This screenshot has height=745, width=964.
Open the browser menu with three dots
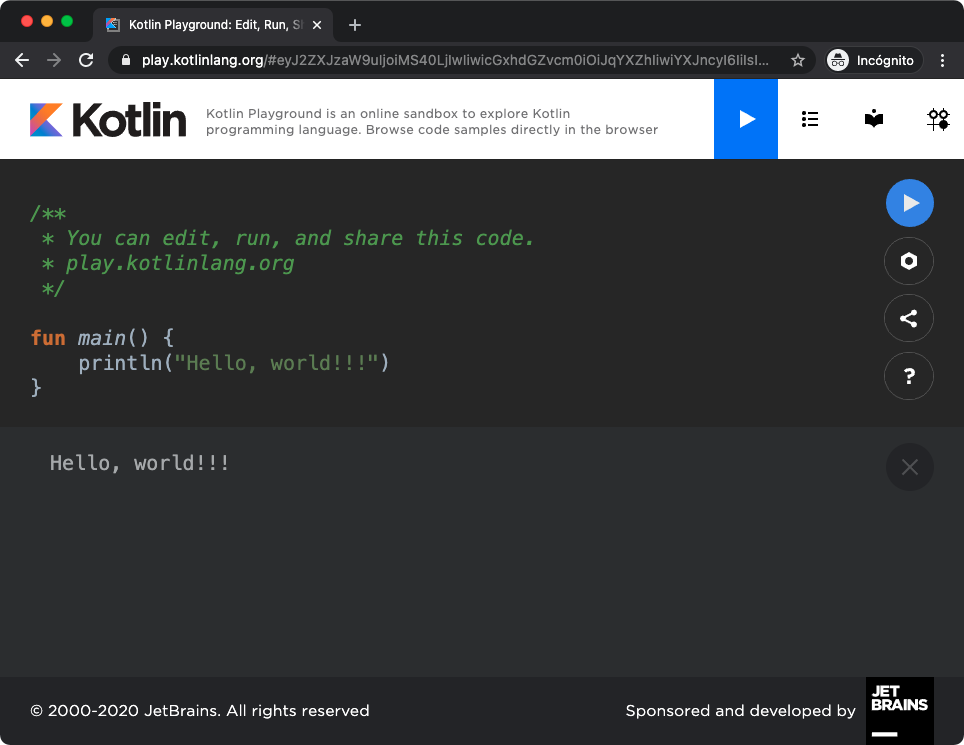point(942,60)
